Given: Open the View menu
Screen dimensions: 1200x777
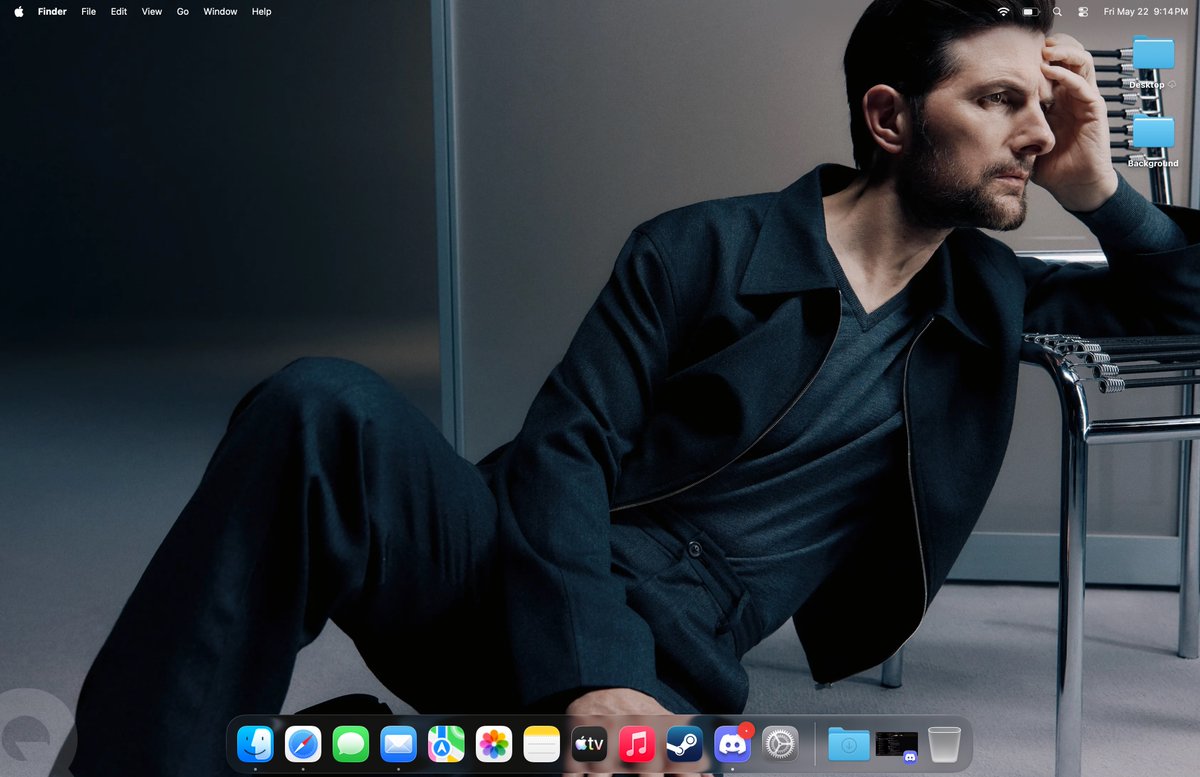Looking at the screenshot, I should pyautogui.click(x=151, y=11).
